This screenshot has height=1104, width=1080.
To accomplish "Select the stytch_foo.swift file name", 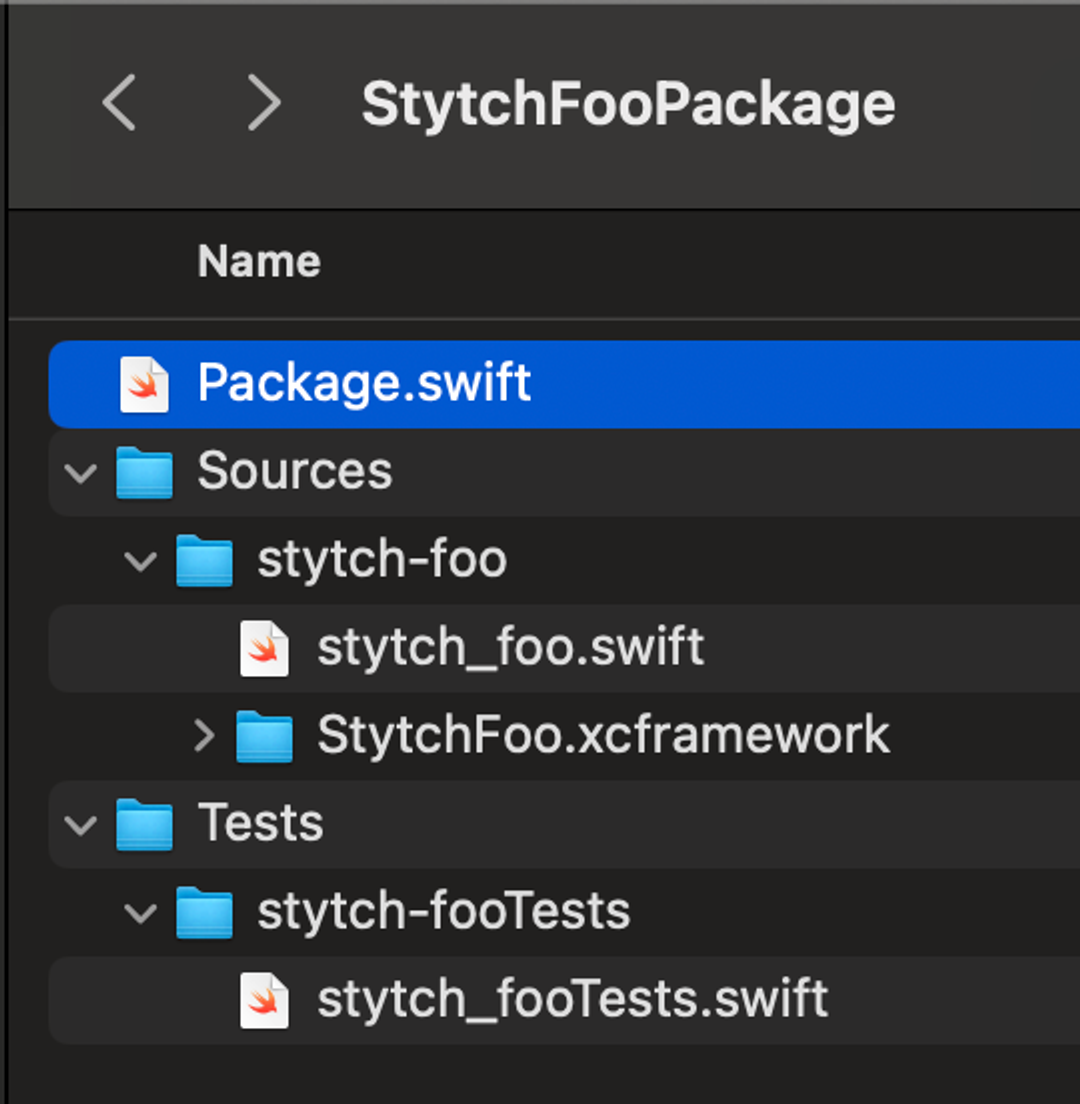I will click(510, 648).
